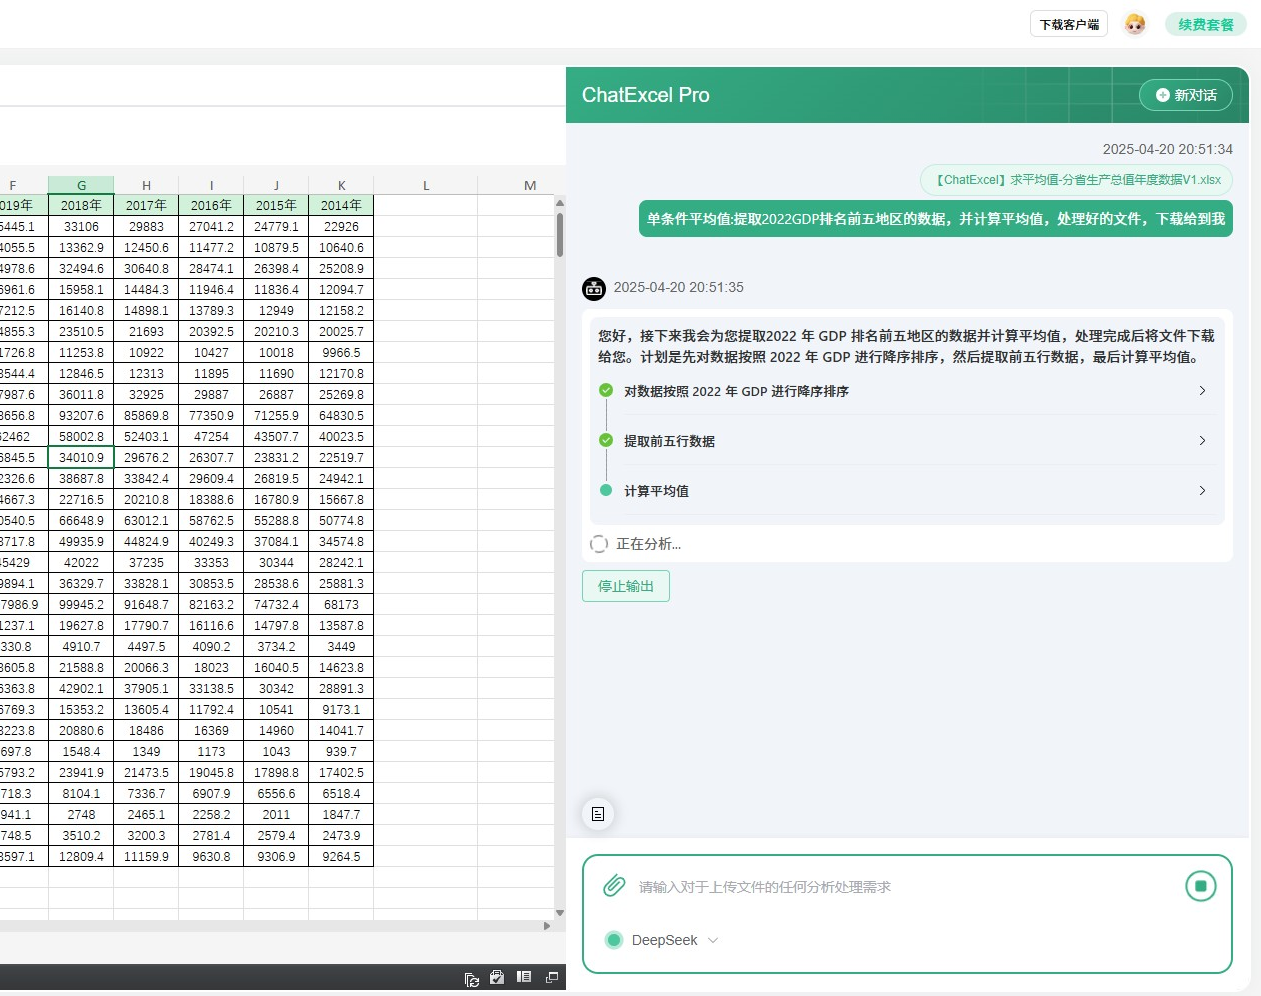Click the cell containing 37235
Viewport: 1261px width, 996px height.
146,563
